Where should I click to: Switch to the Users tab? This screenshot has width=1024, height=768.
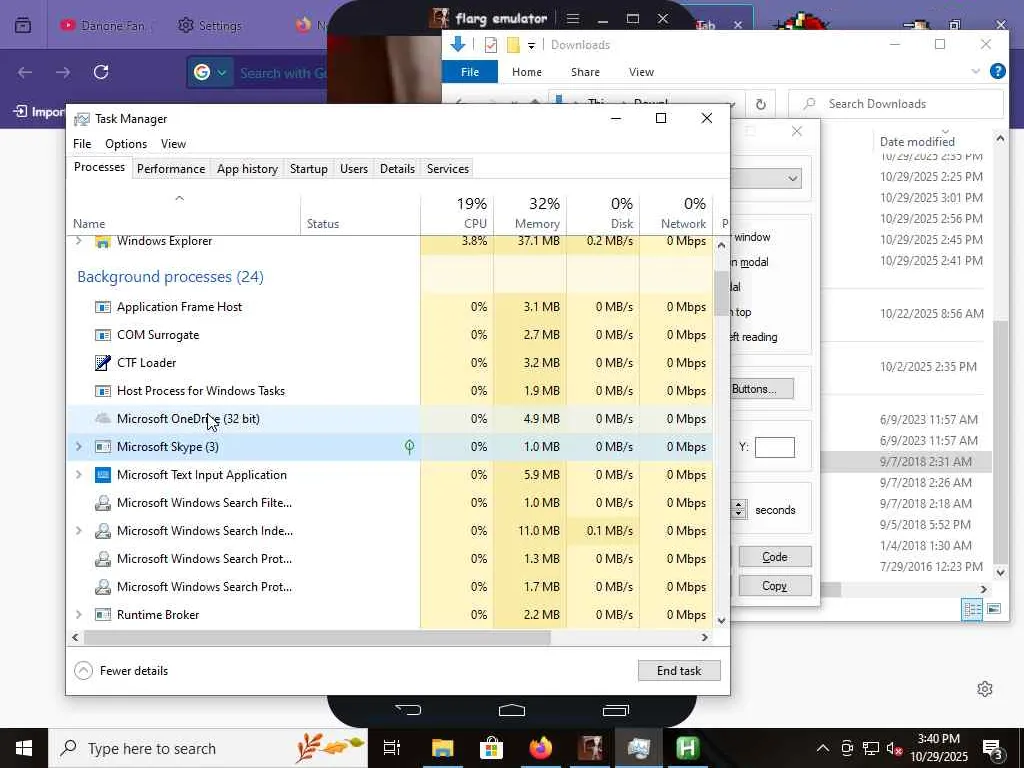[354, 168]
